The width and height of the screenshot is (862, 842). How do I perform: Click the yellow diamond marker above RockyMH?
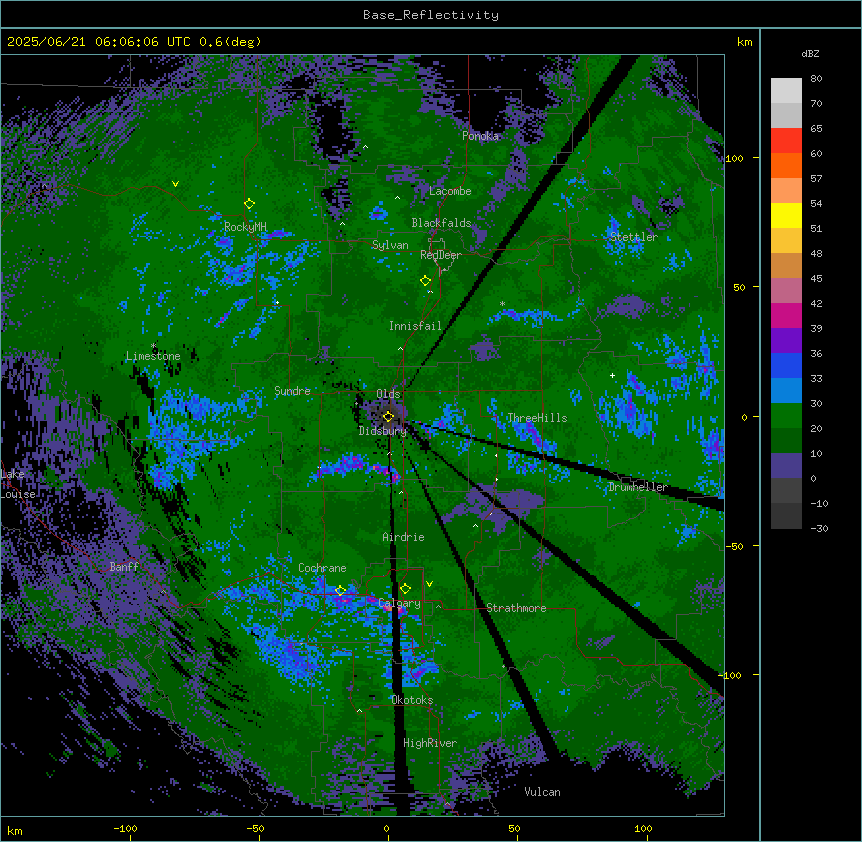[249, 203]
